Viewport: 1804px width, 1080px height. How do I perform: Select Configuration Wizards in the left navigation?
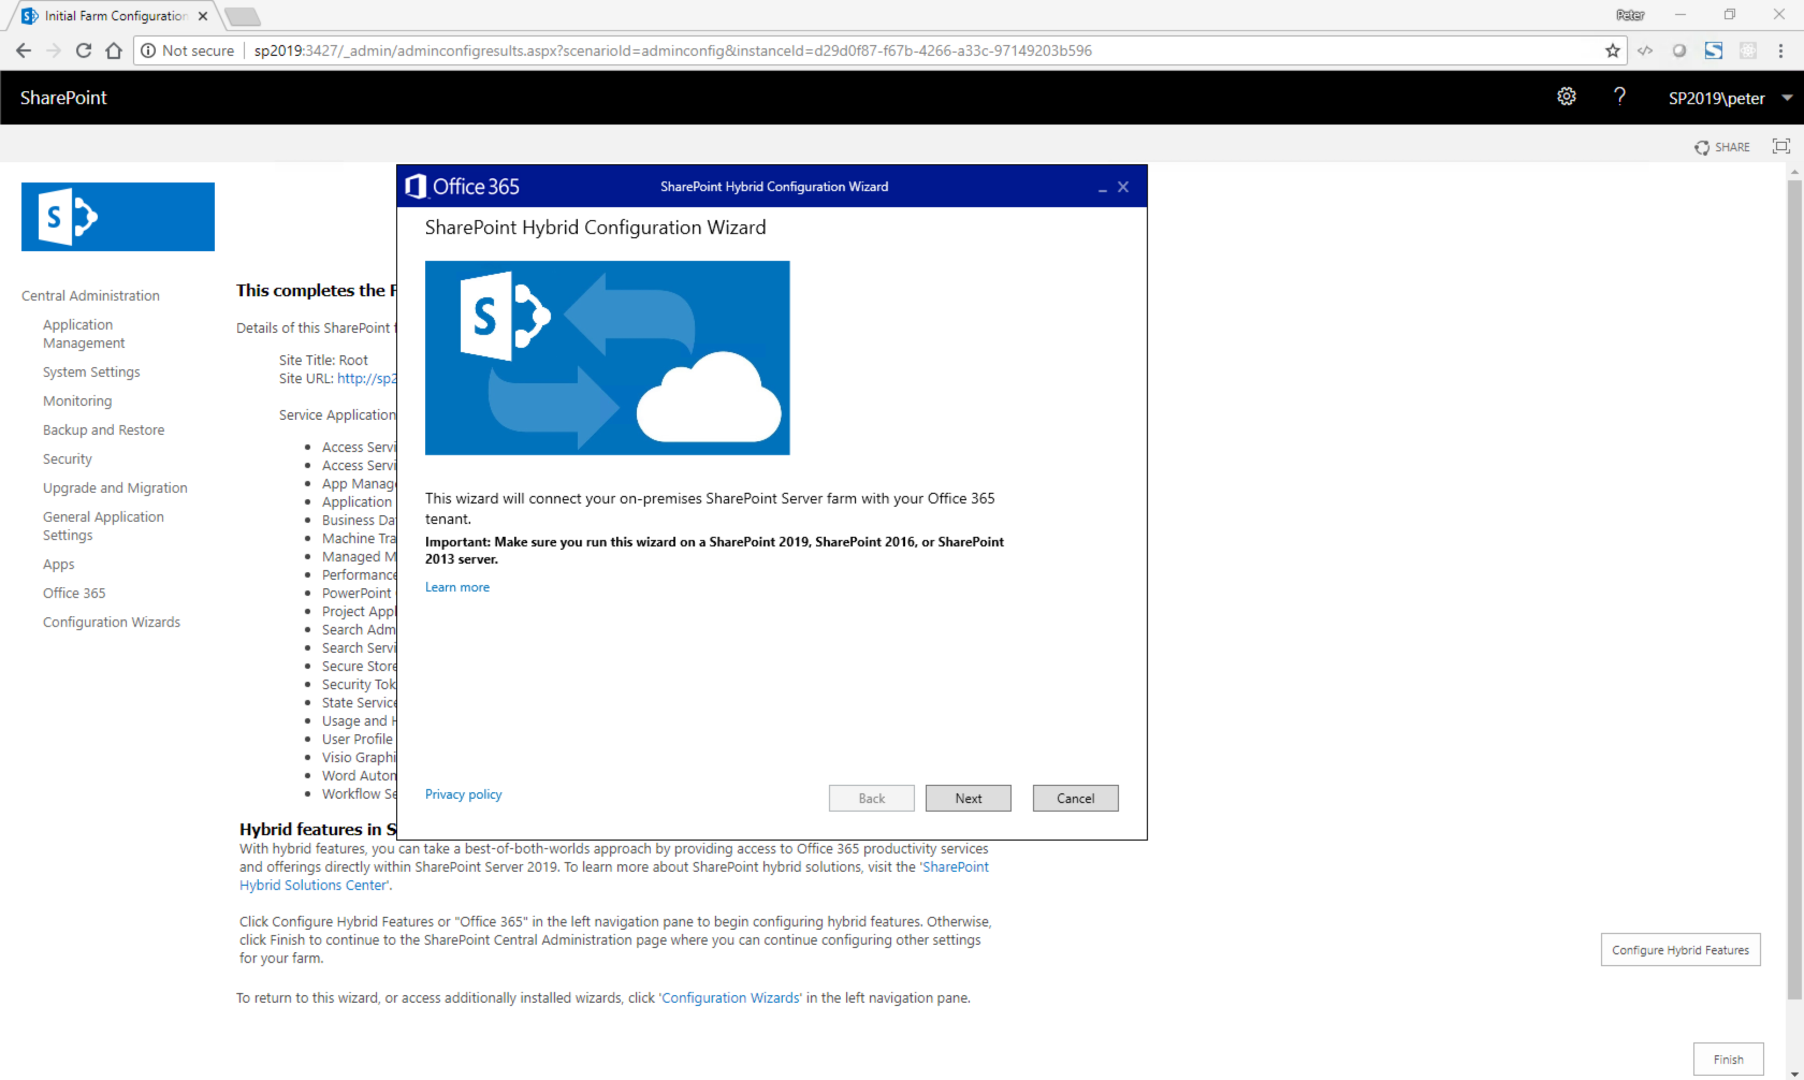tap(111, 621)
